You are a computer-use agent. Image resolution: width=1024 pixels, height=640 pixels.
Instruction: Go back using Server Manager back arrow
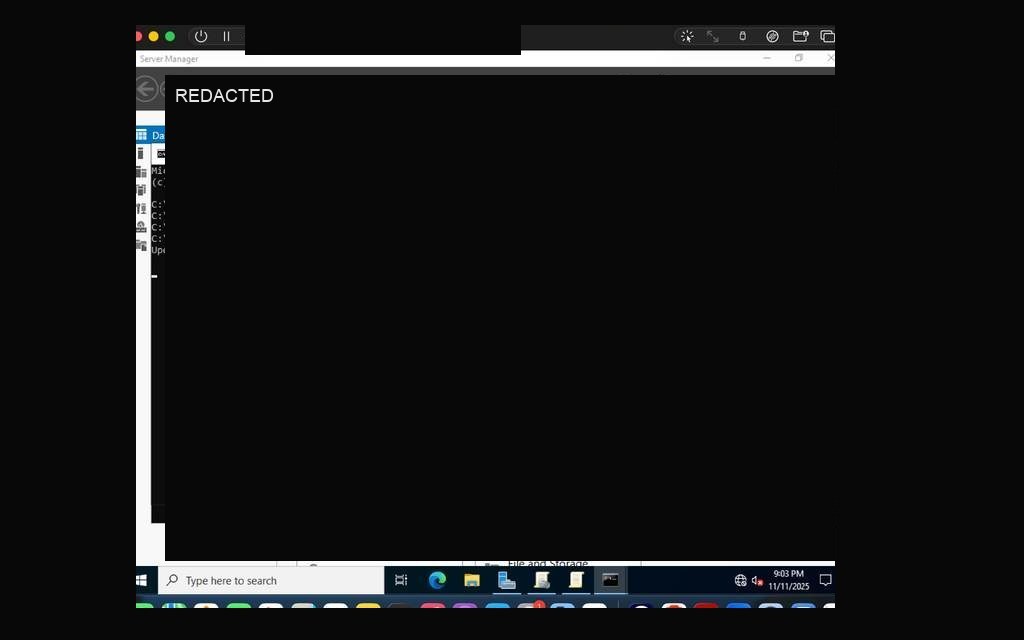tap(146, 89)
